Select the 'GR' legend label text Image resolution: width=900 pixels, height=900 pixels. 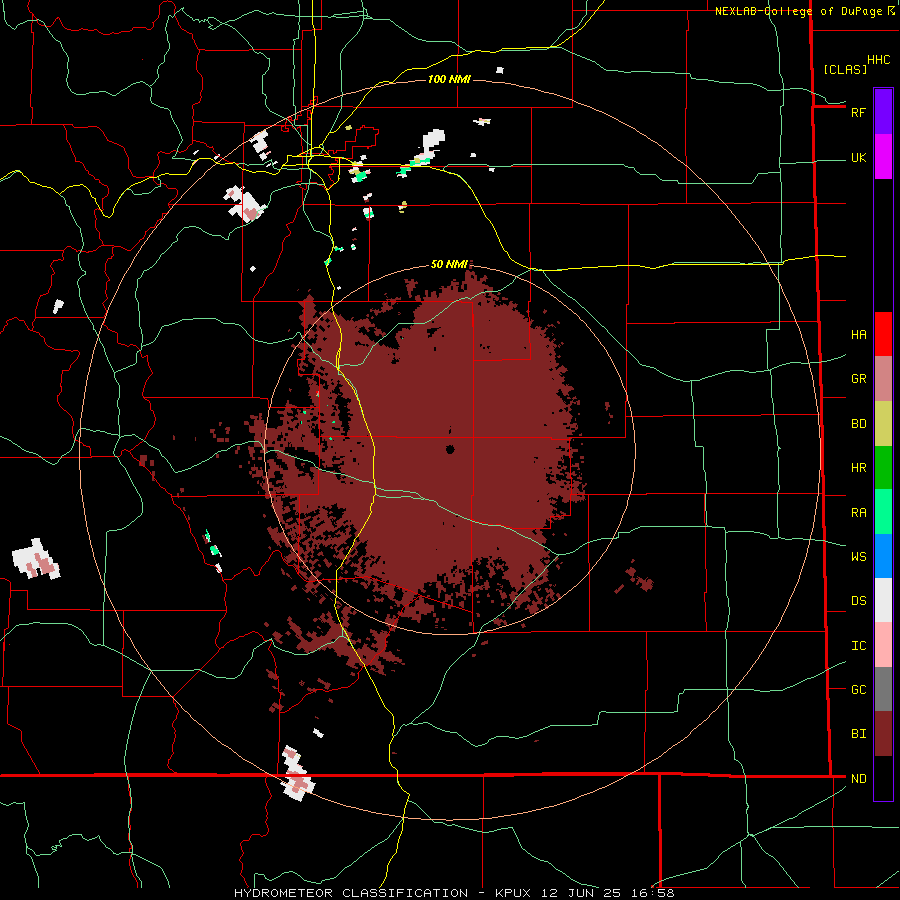[858, 379]
